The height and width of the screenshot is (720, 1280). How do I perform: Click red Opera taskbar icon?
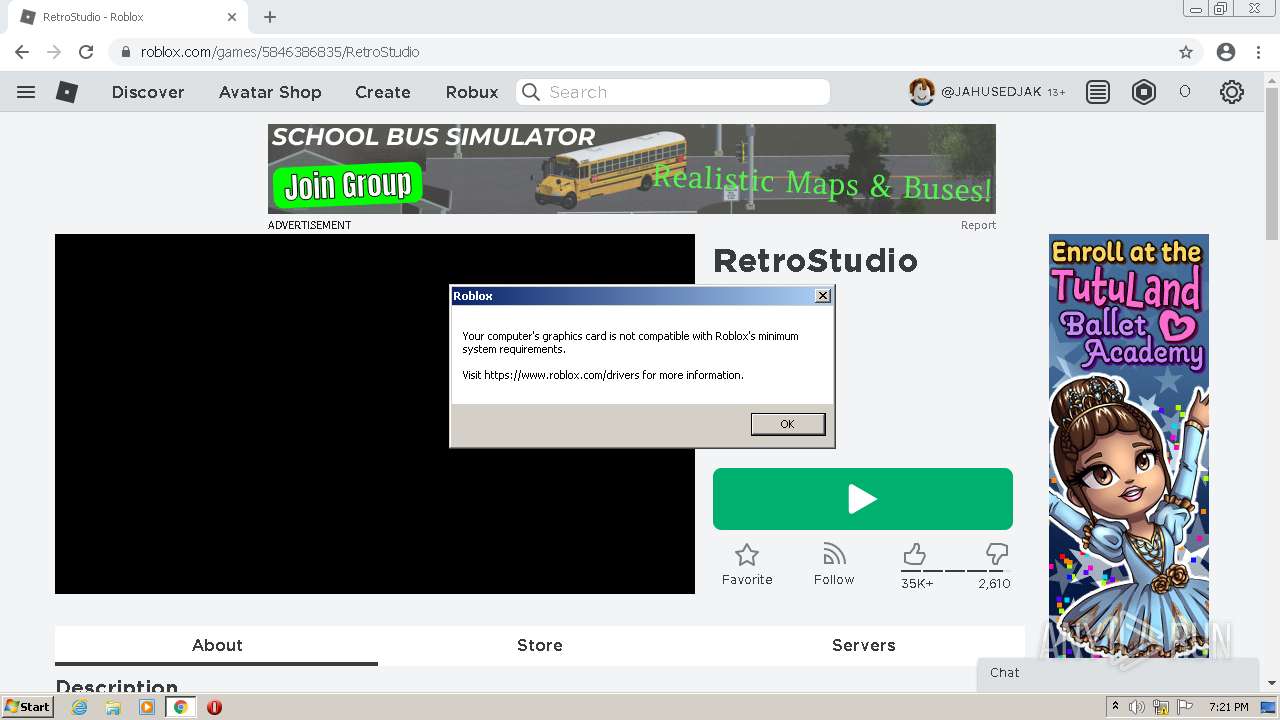coord(214,707)
